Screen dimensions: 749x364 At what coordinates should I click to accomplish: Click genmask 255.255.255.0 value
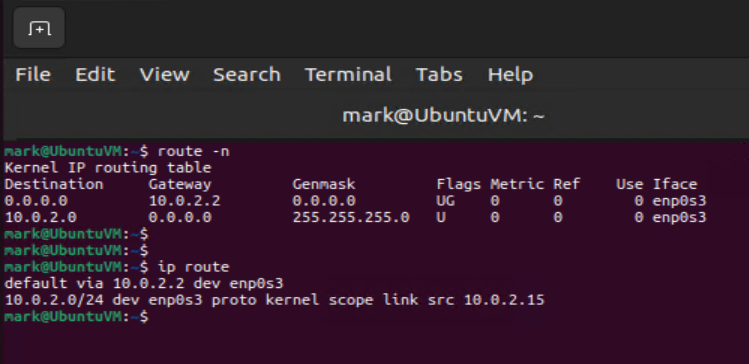click(x=351, y=217)
